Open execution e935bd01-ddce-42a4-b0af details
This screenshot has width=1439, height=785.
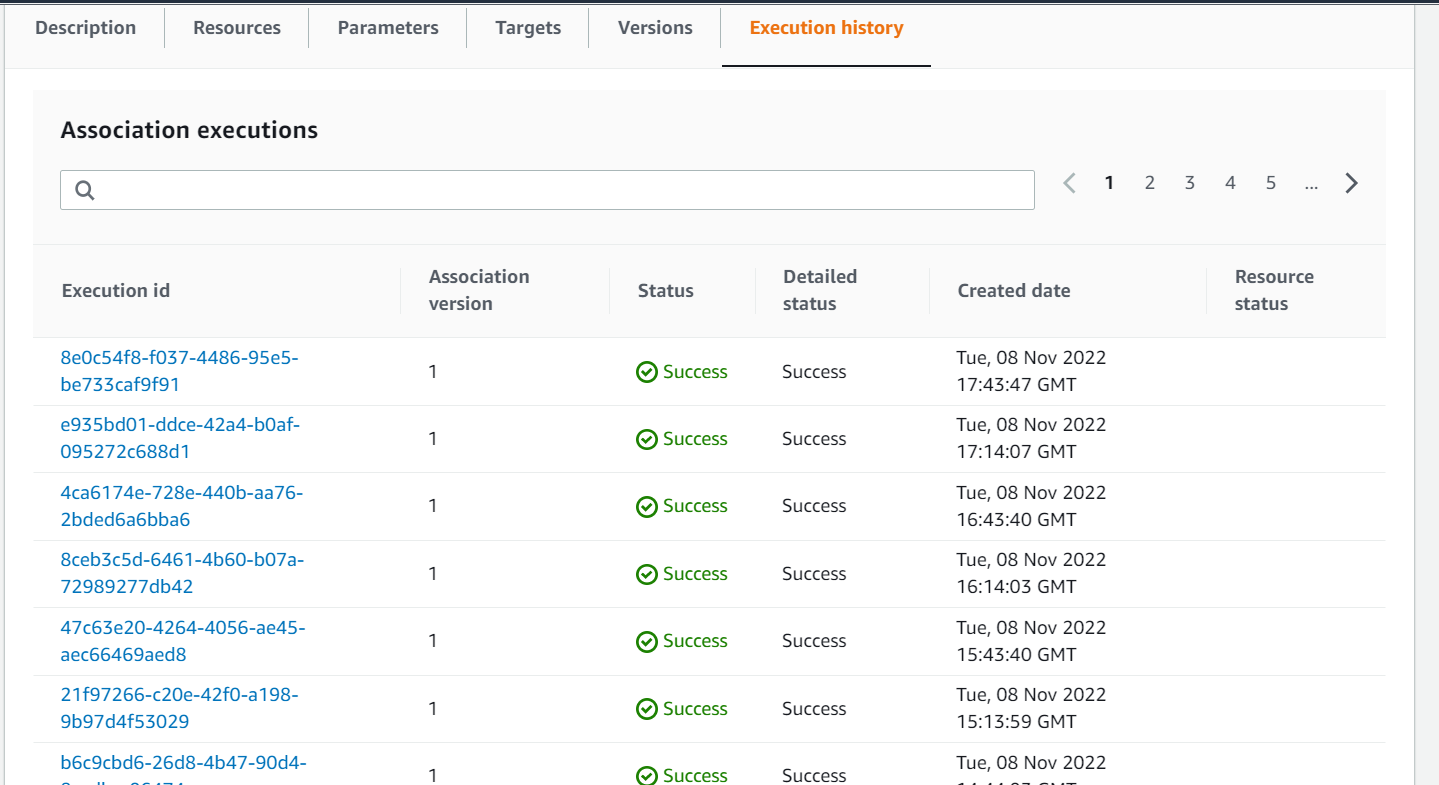click(182, 437)
